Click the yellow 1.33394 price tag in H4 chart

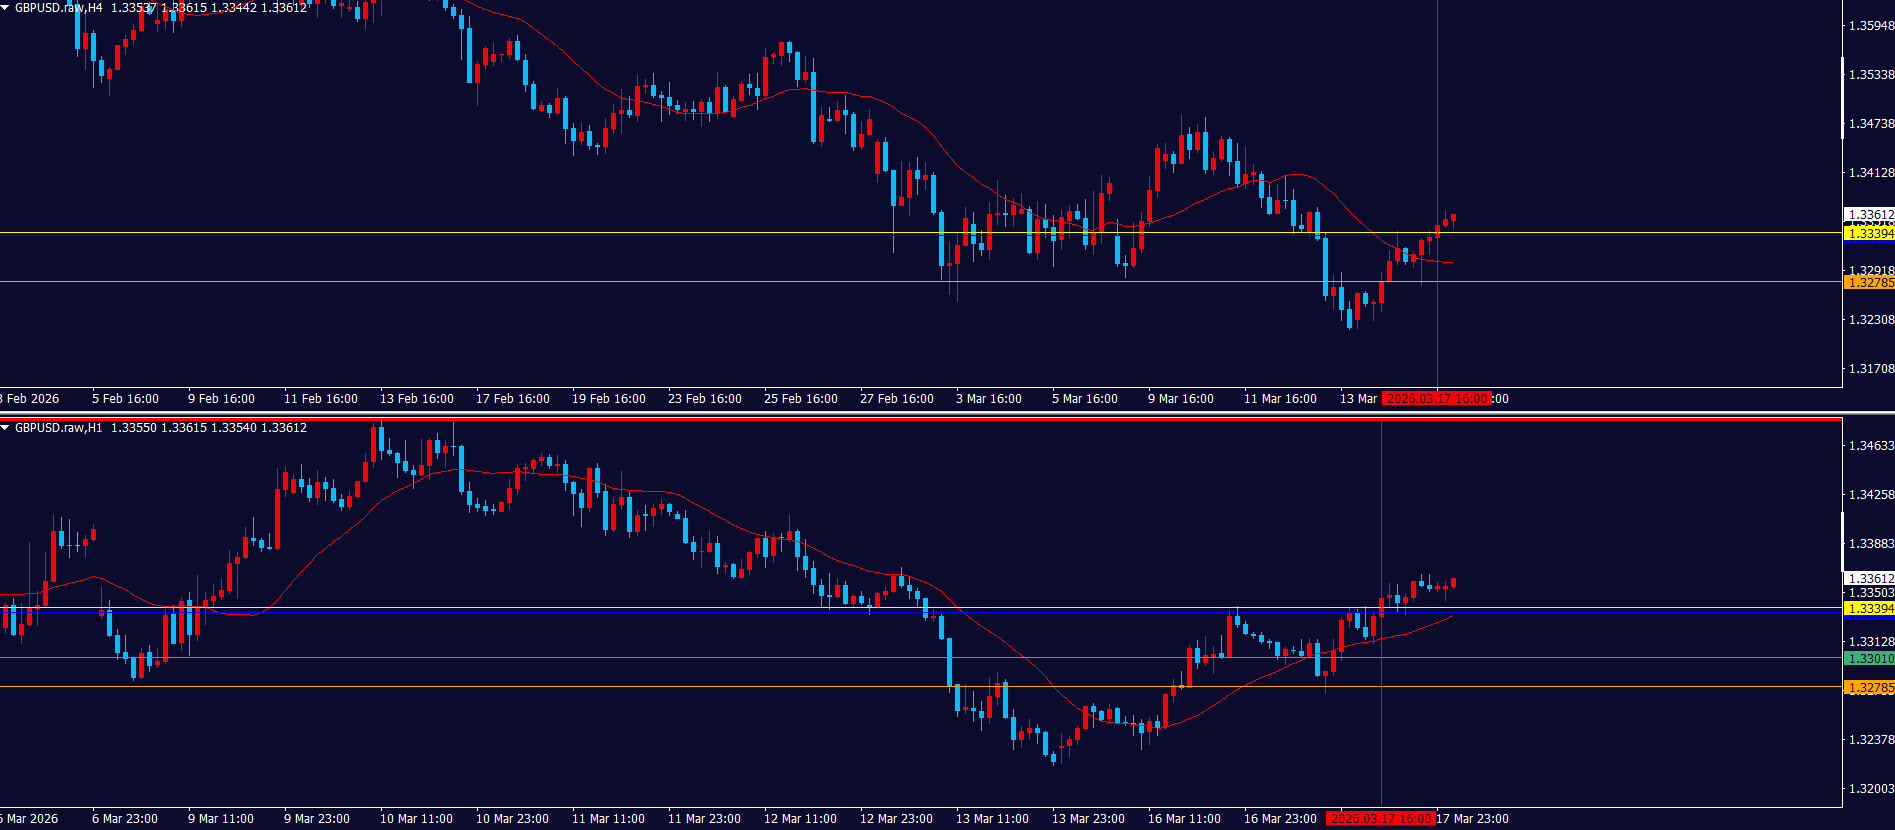pos(1868,234)
